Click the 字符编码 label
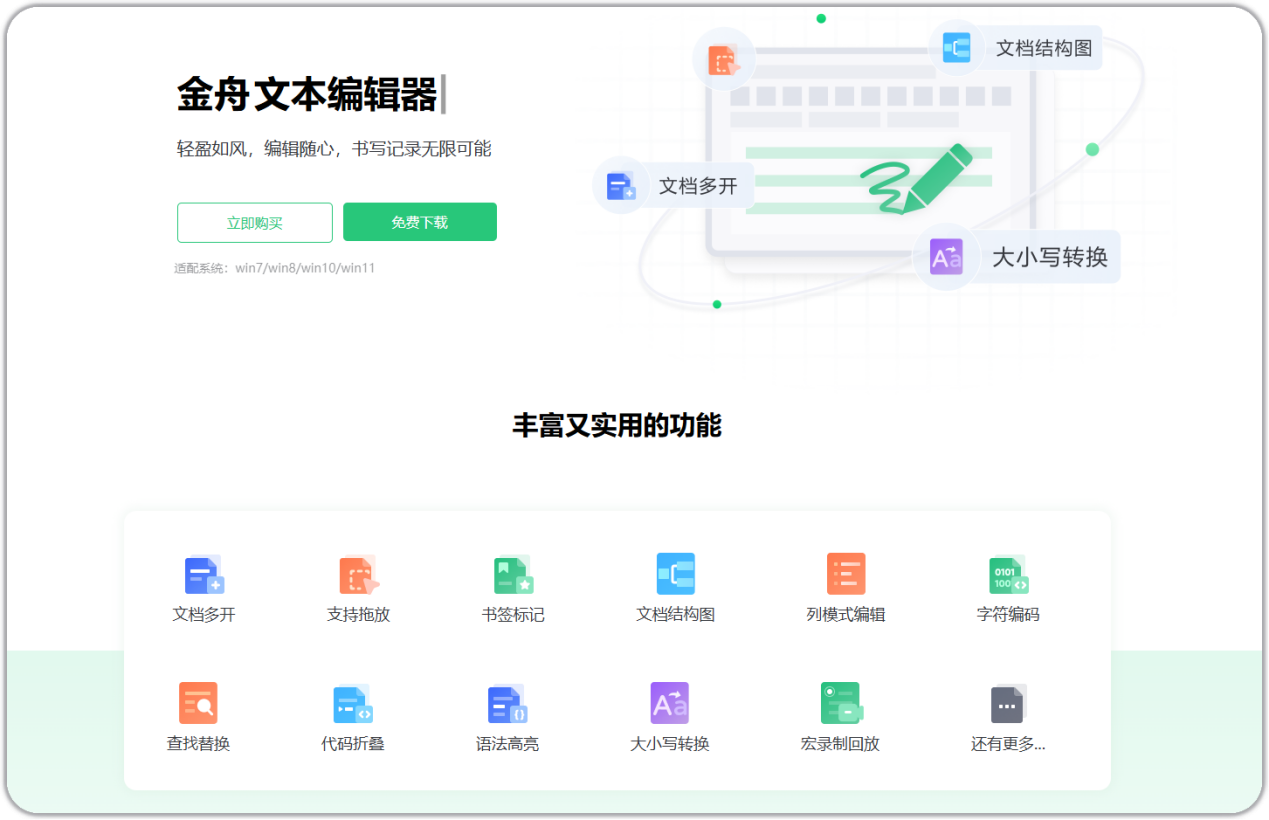Screen dimensions: 1269x820 (x=1008, y=614)
